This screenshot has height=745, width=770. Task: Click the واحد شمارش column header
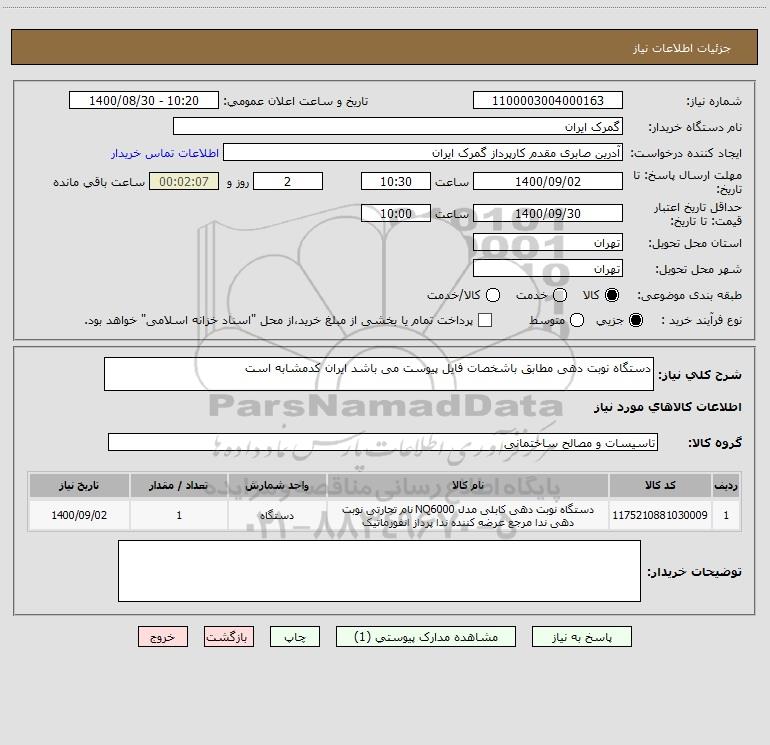(x=277, y=485)
